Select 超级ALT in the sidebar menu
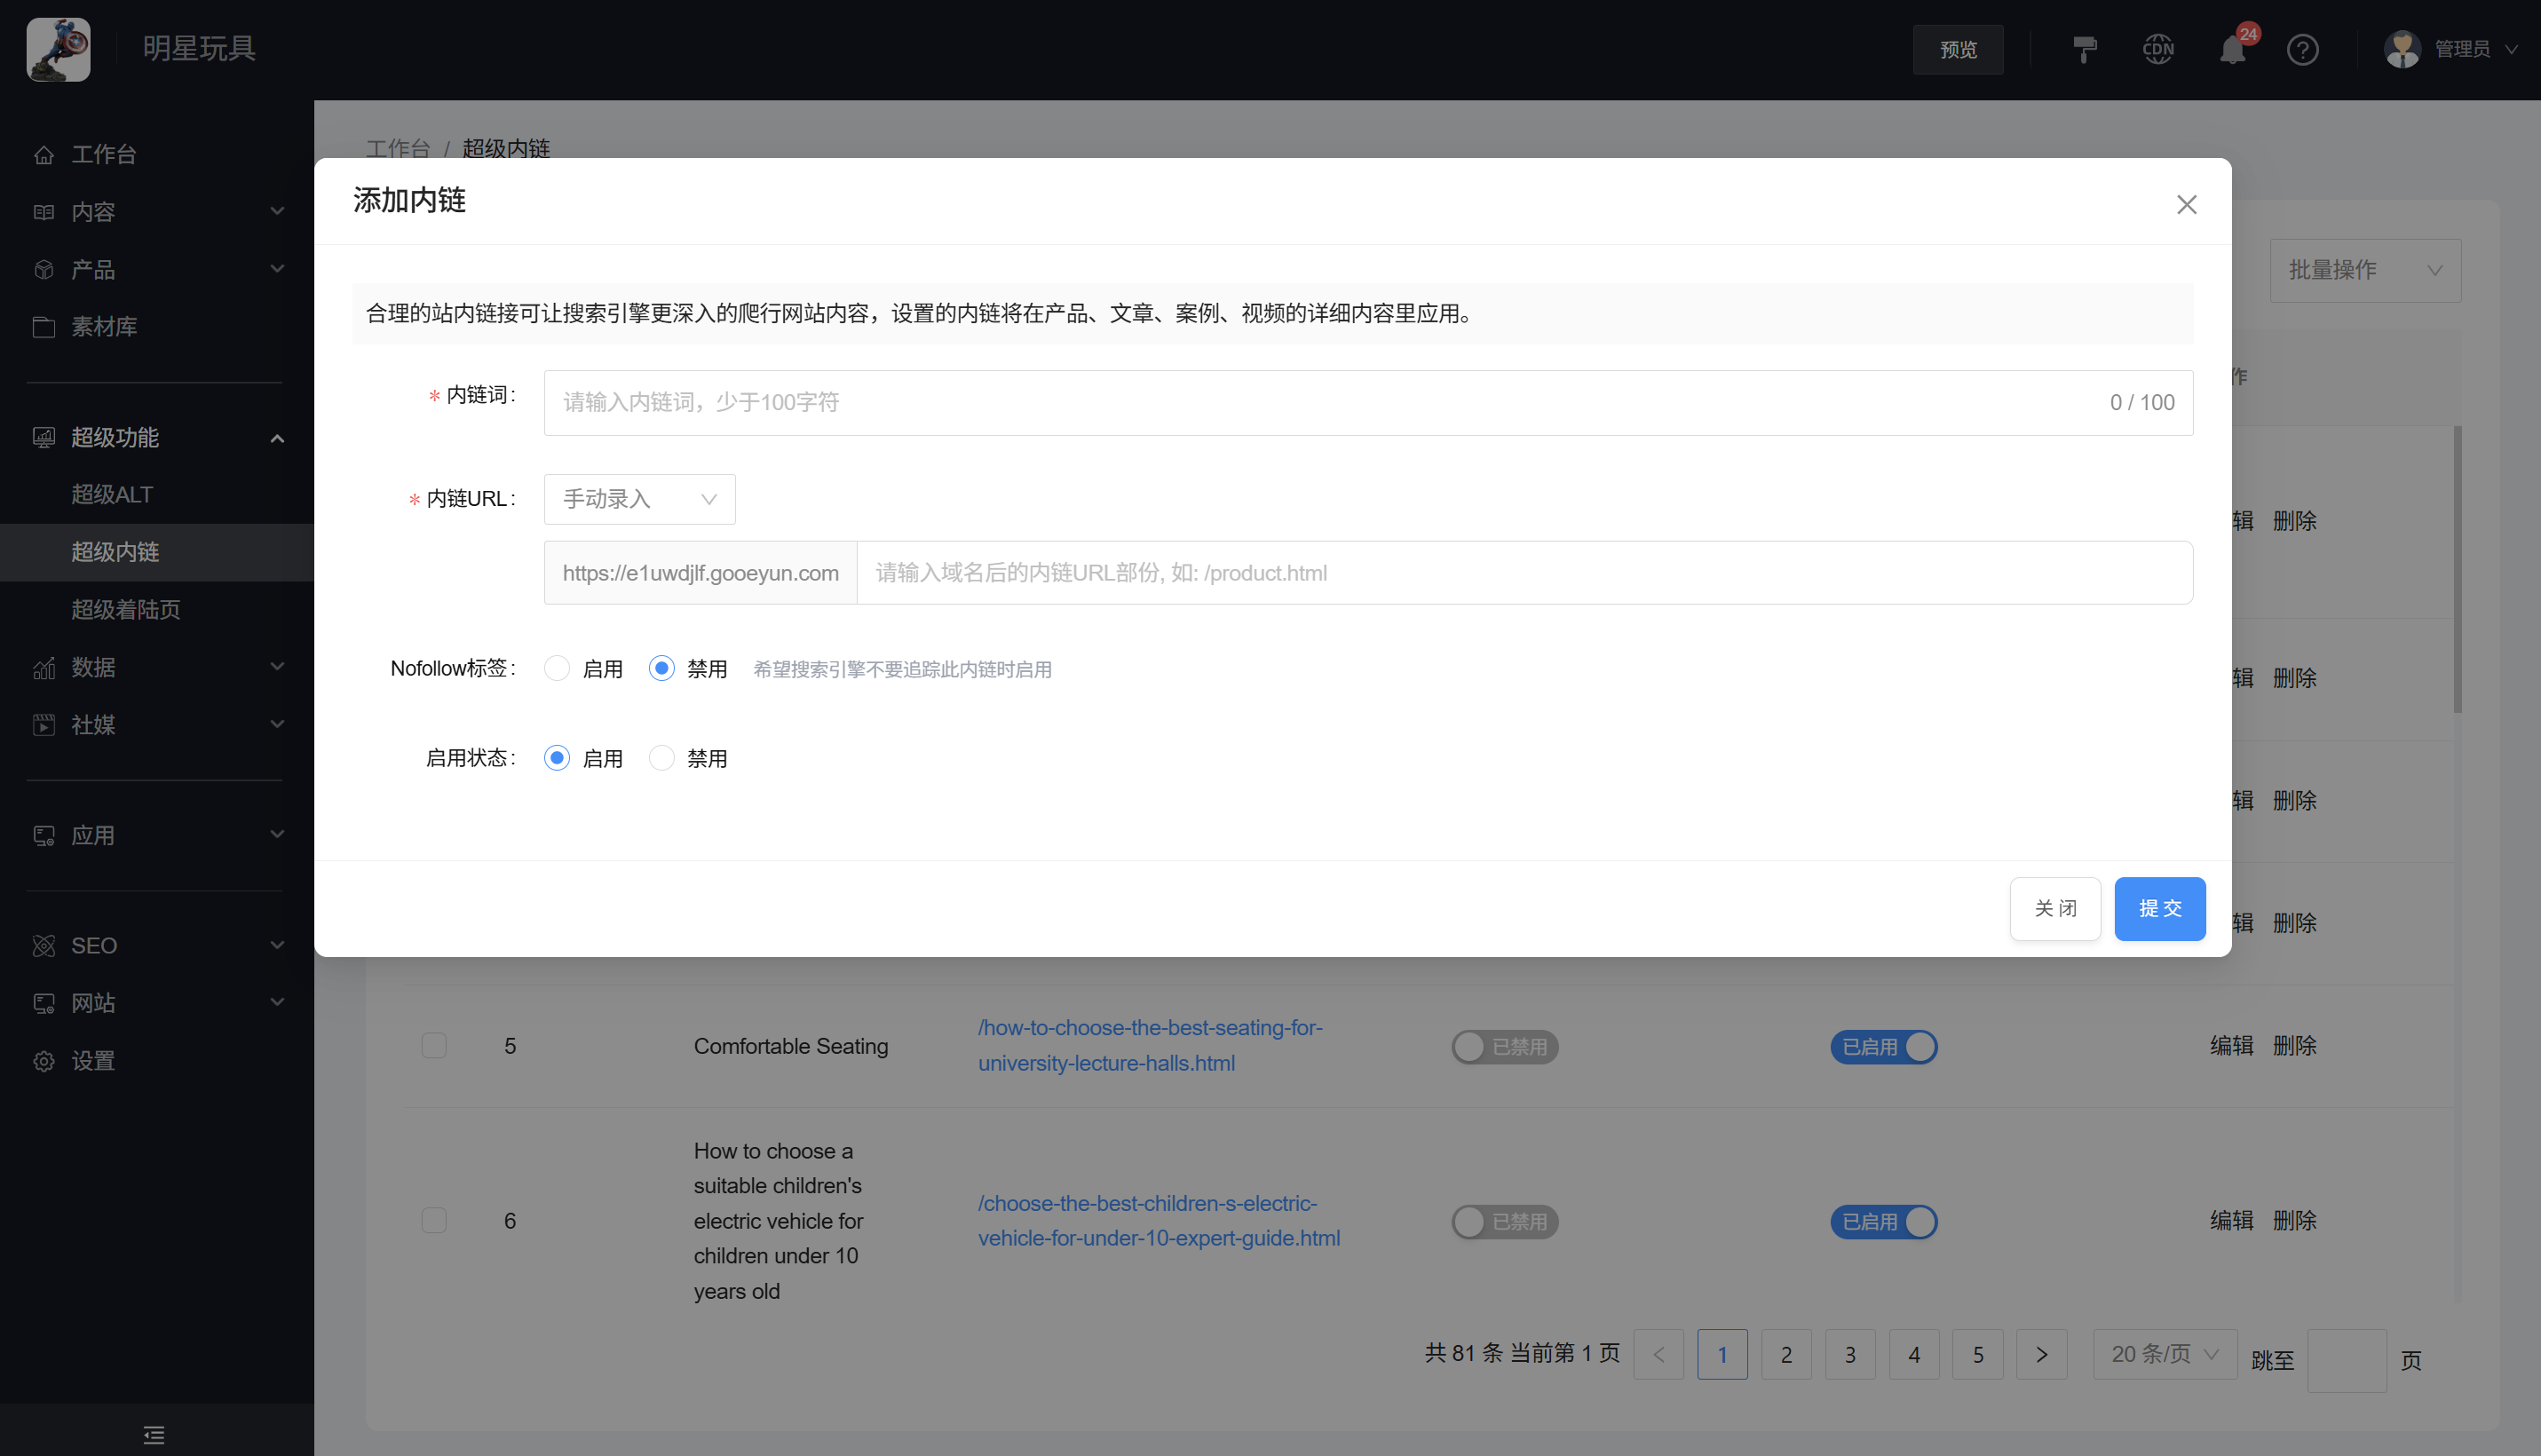2541x1456 pixels. (x=111, y=494)
